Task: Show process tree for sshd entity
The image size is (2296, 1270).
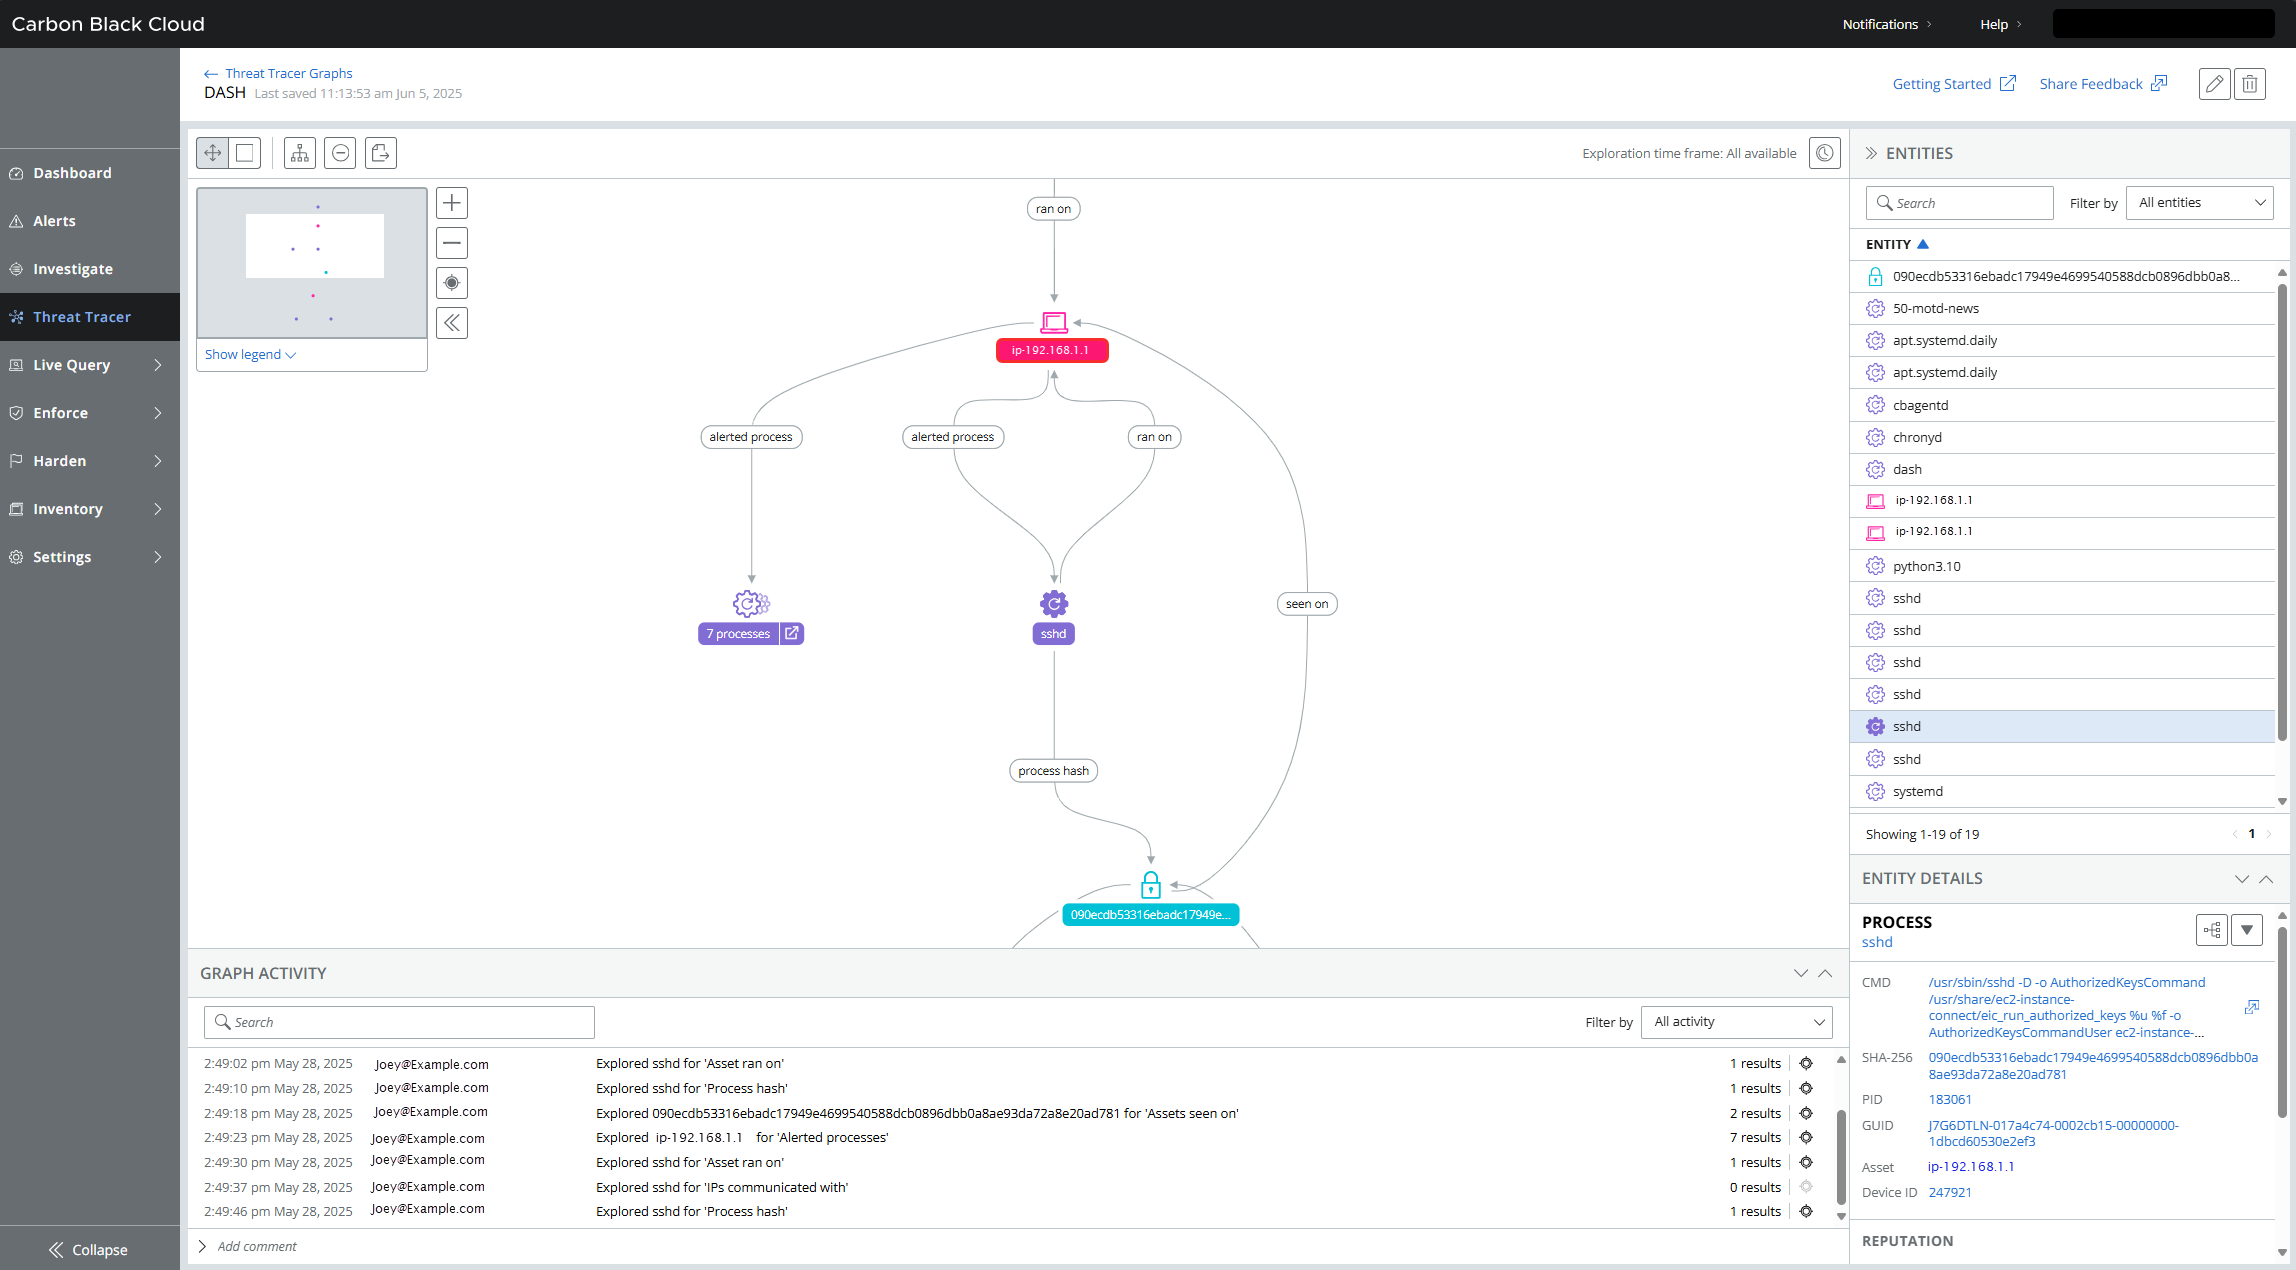Action: (x=2212, y=930)
